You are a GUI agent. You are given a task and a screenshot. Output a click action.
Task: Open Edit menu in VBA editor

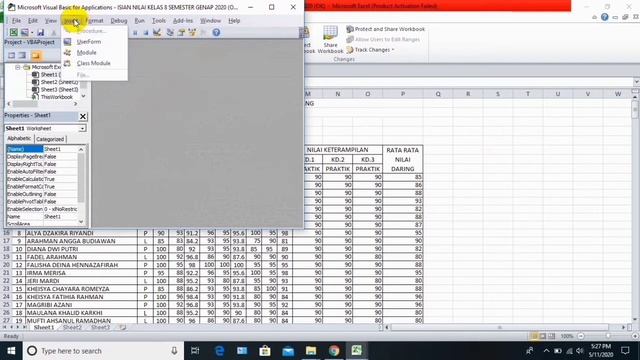33,20
